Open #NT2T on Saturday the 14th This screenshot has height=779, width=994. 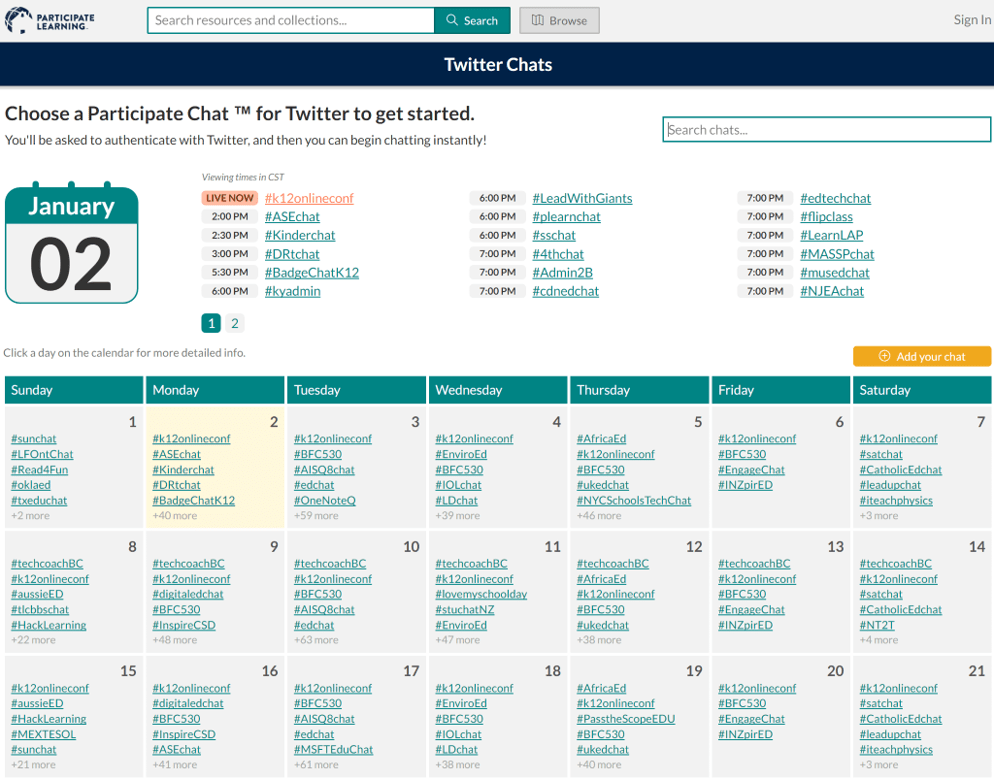tap(877, 625)
